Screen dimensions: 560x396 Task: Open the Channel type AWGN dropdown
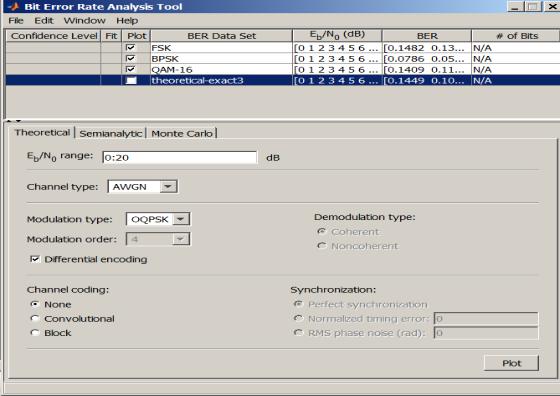(142, 186)
